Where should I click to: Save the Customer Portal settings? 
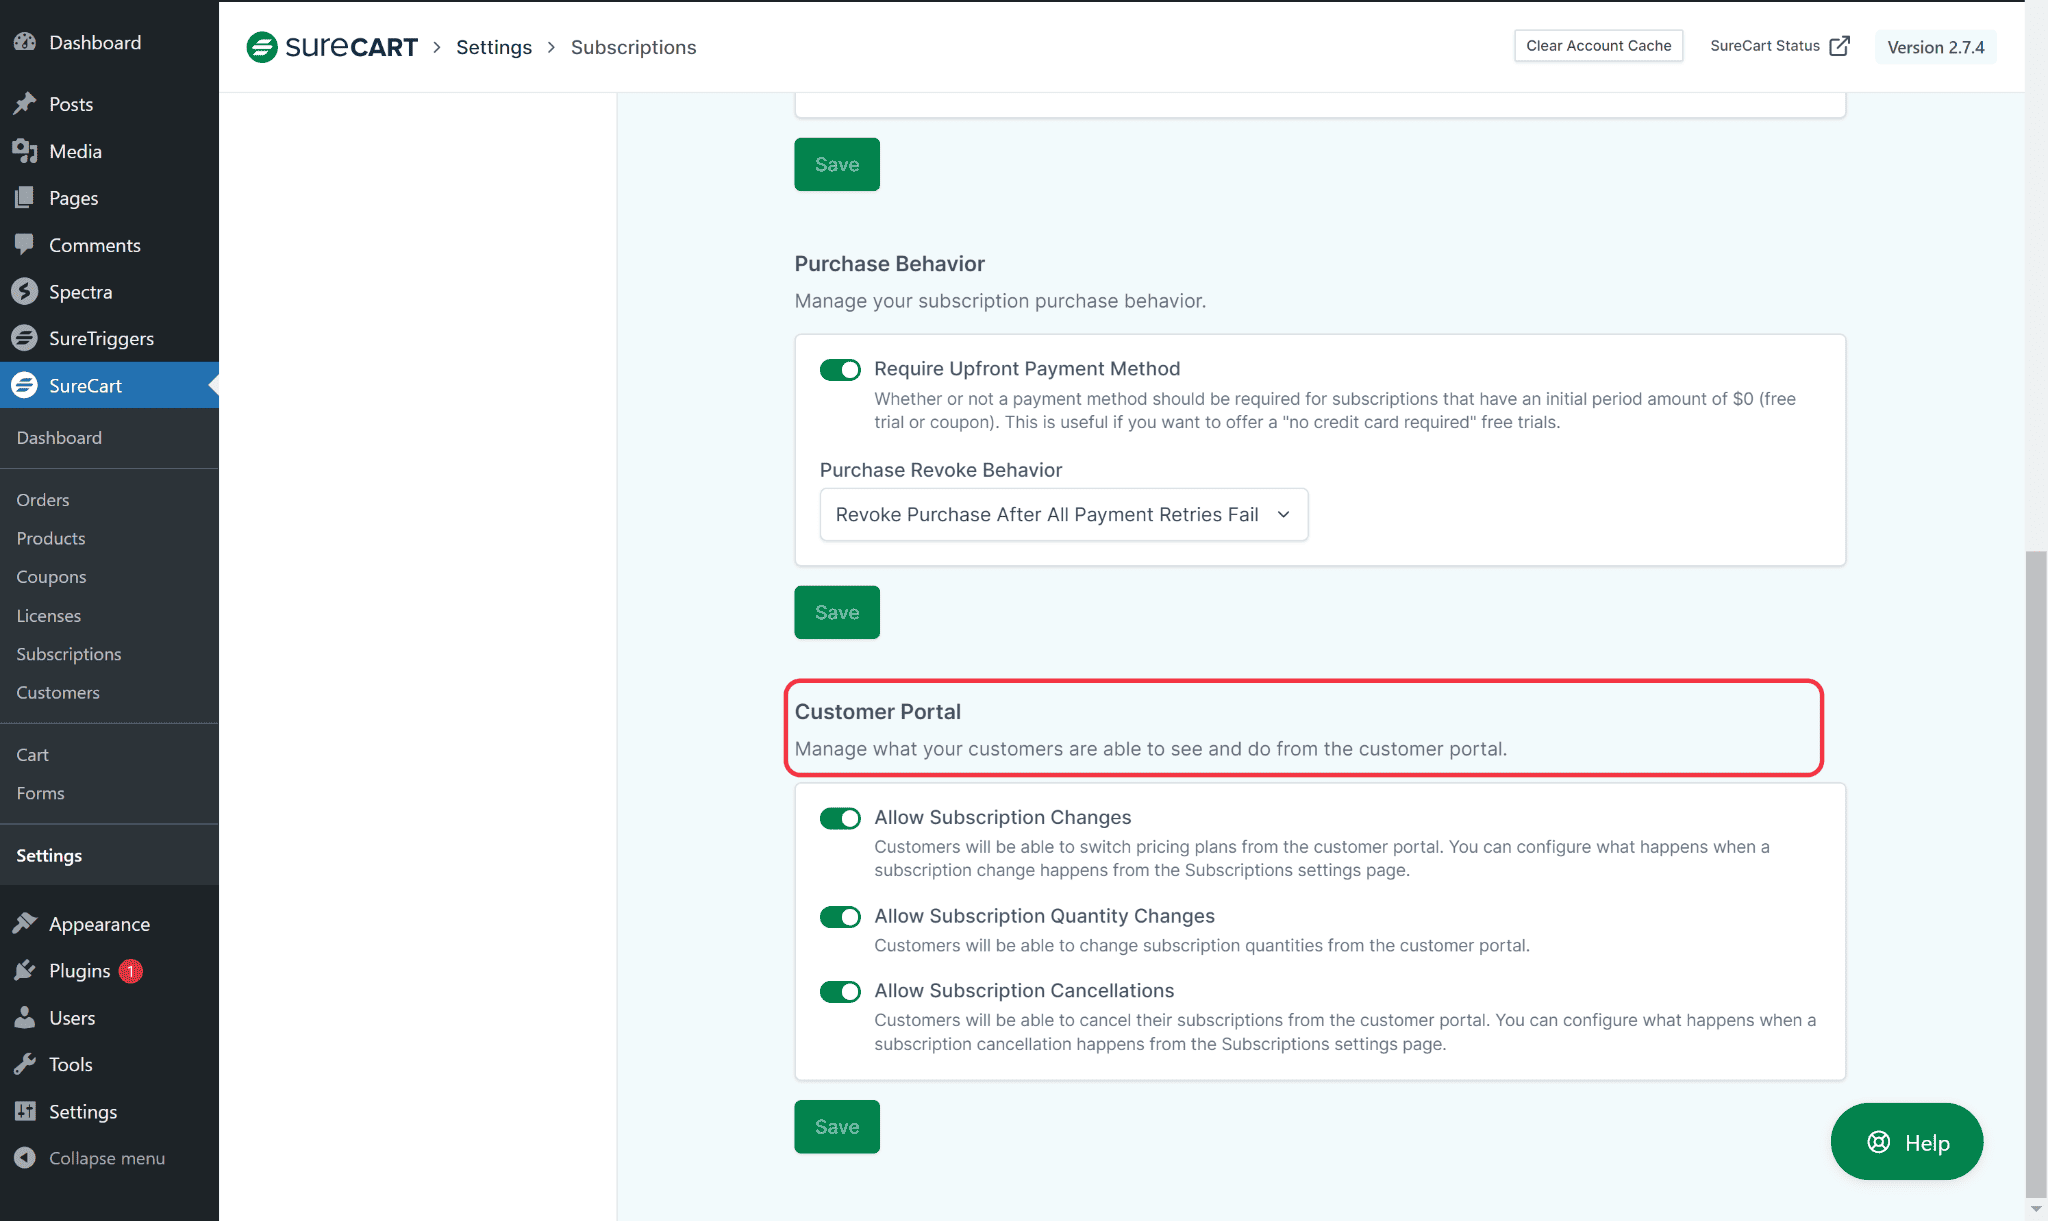tap(837, 1127)
